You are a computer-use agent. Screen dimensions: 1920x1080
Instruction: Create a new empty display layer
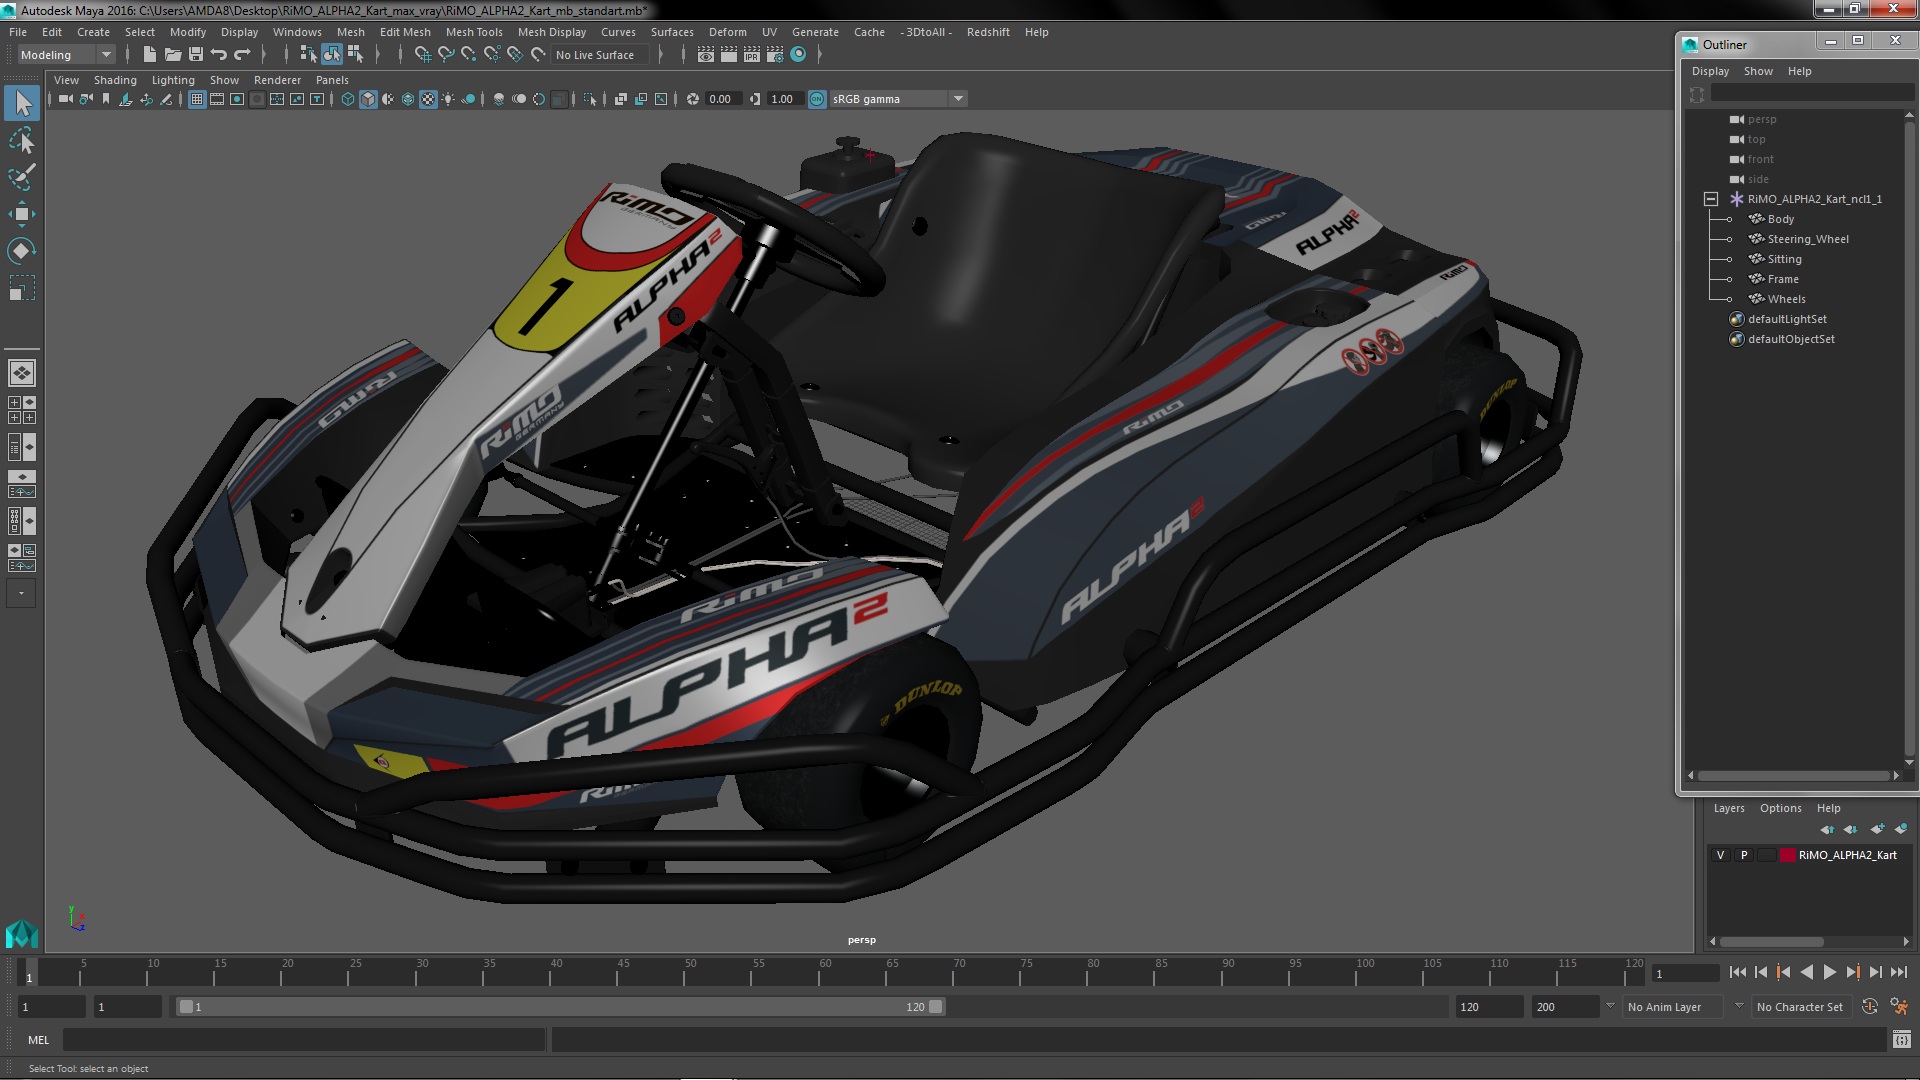tap(1877, 829)
